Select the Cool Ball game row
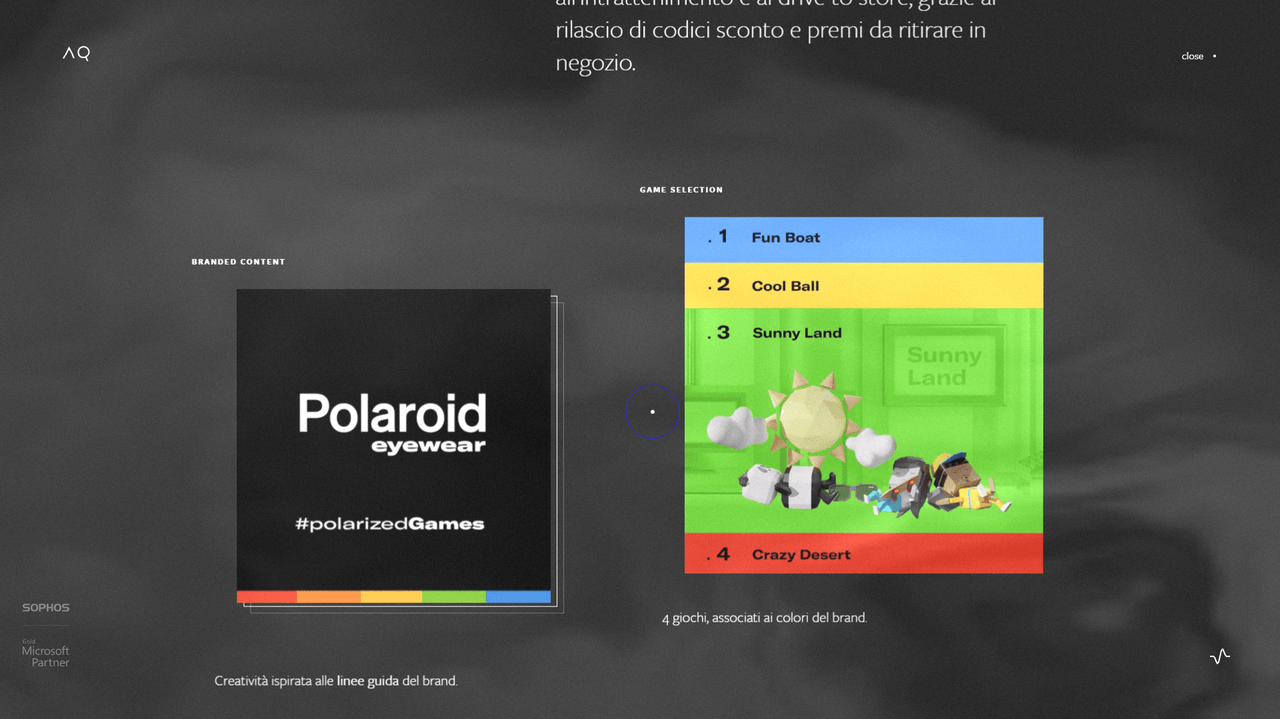 tap(864, 285)
